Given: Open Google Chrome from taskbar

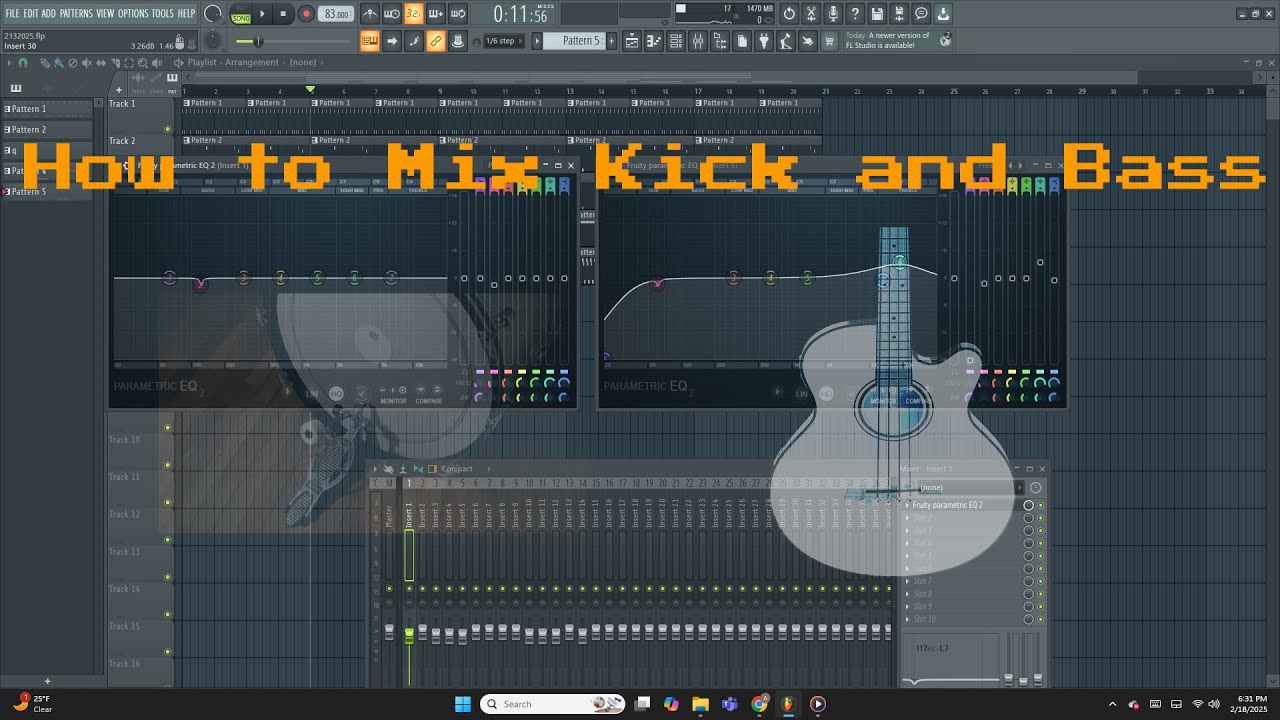Looking at the screenshot, I should tap(760, 704).
